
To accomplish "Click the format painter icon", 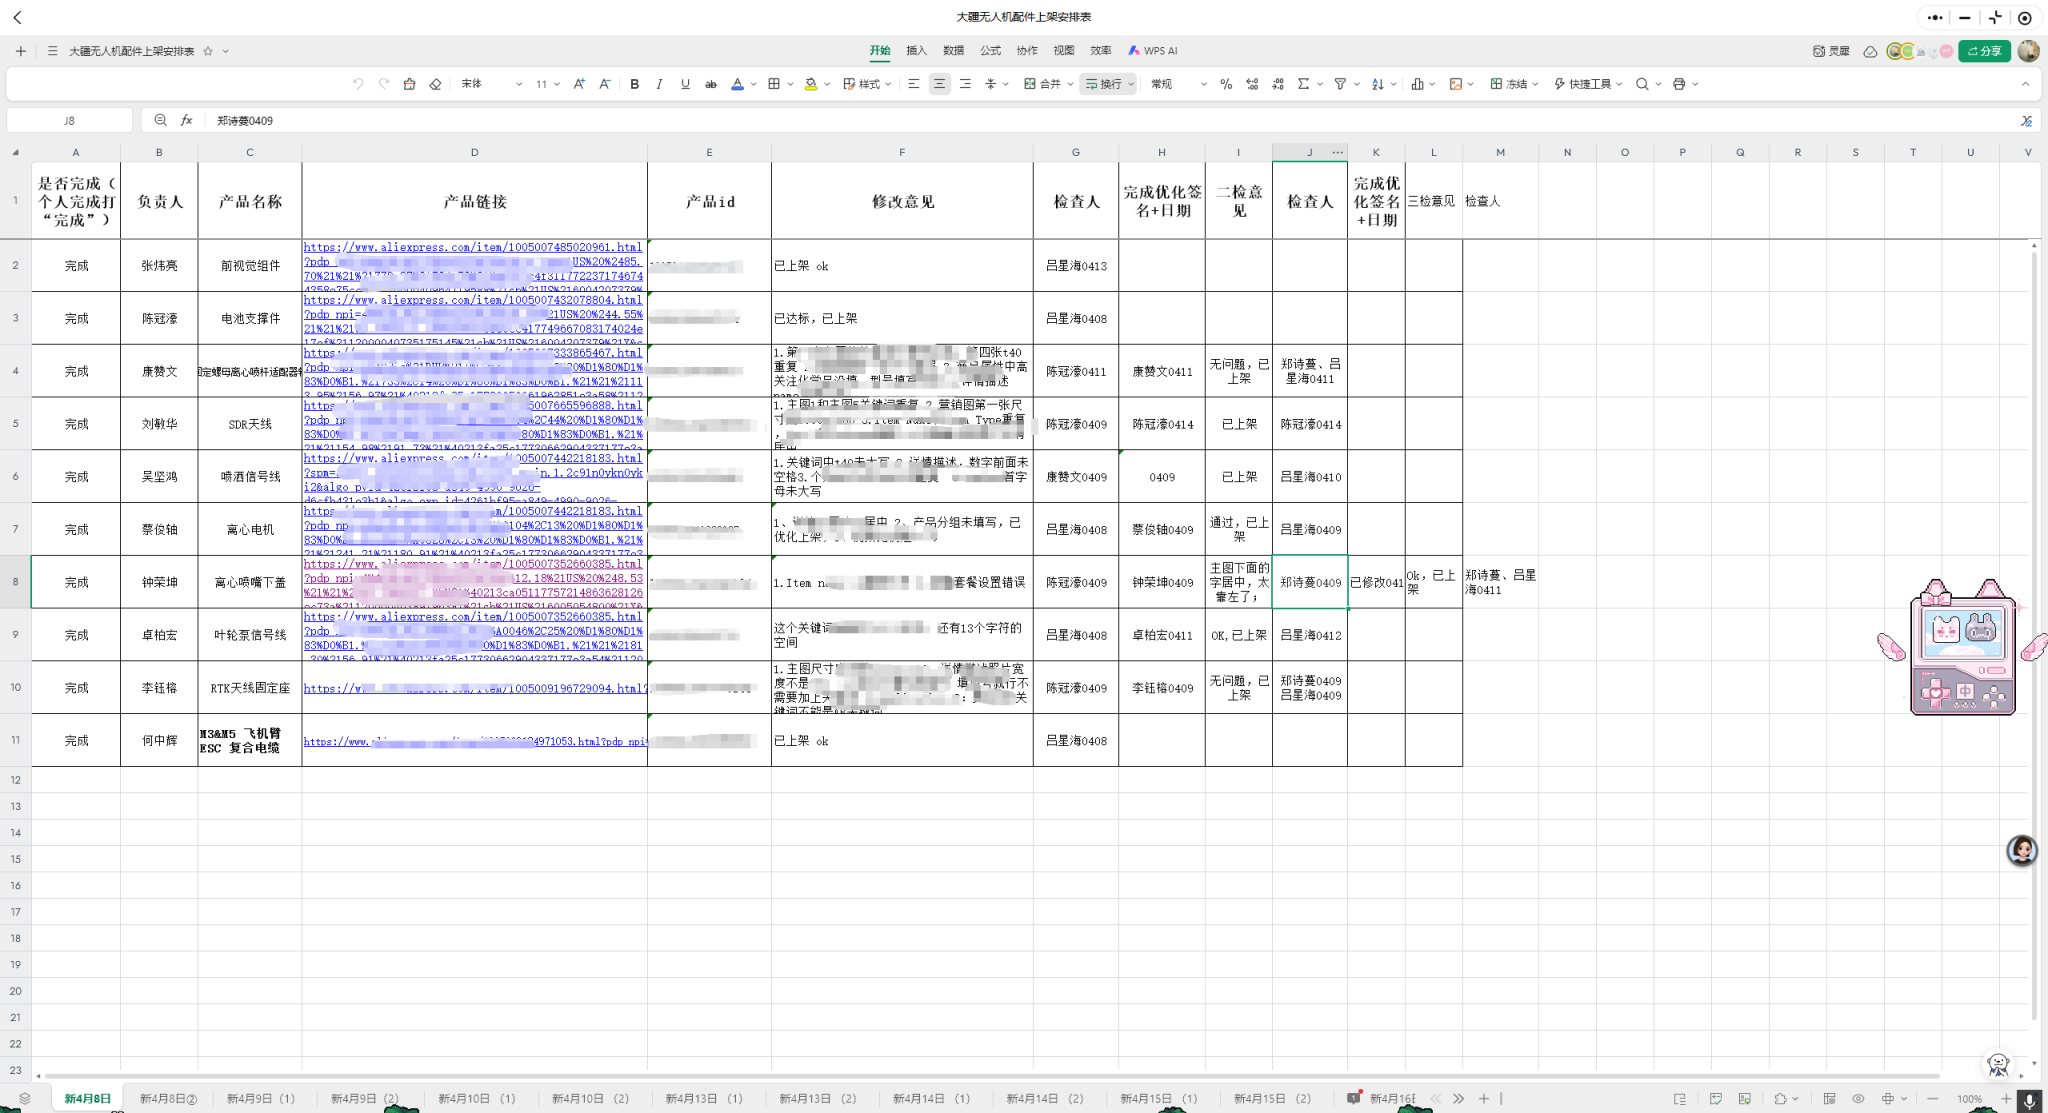I will 409,84.
